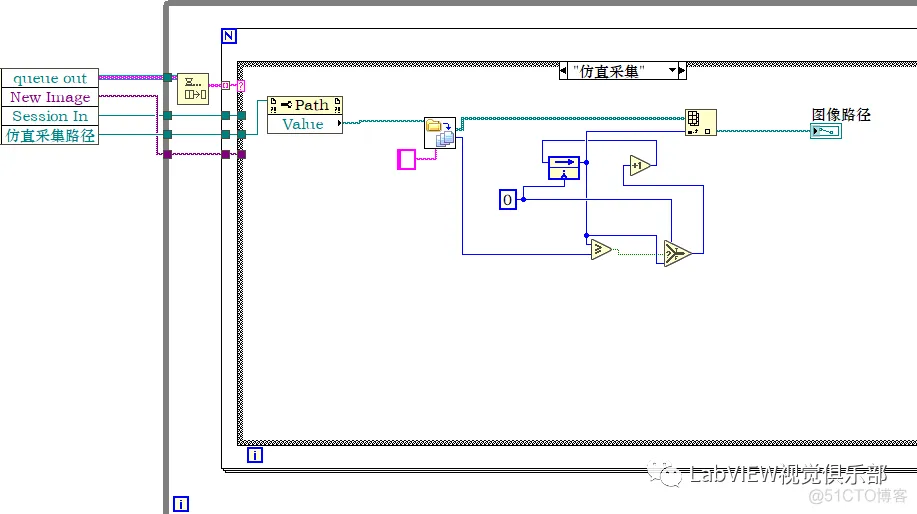Click the For Loop N count terminal
This screenshot has height=514, width=917.
(229, 36)
